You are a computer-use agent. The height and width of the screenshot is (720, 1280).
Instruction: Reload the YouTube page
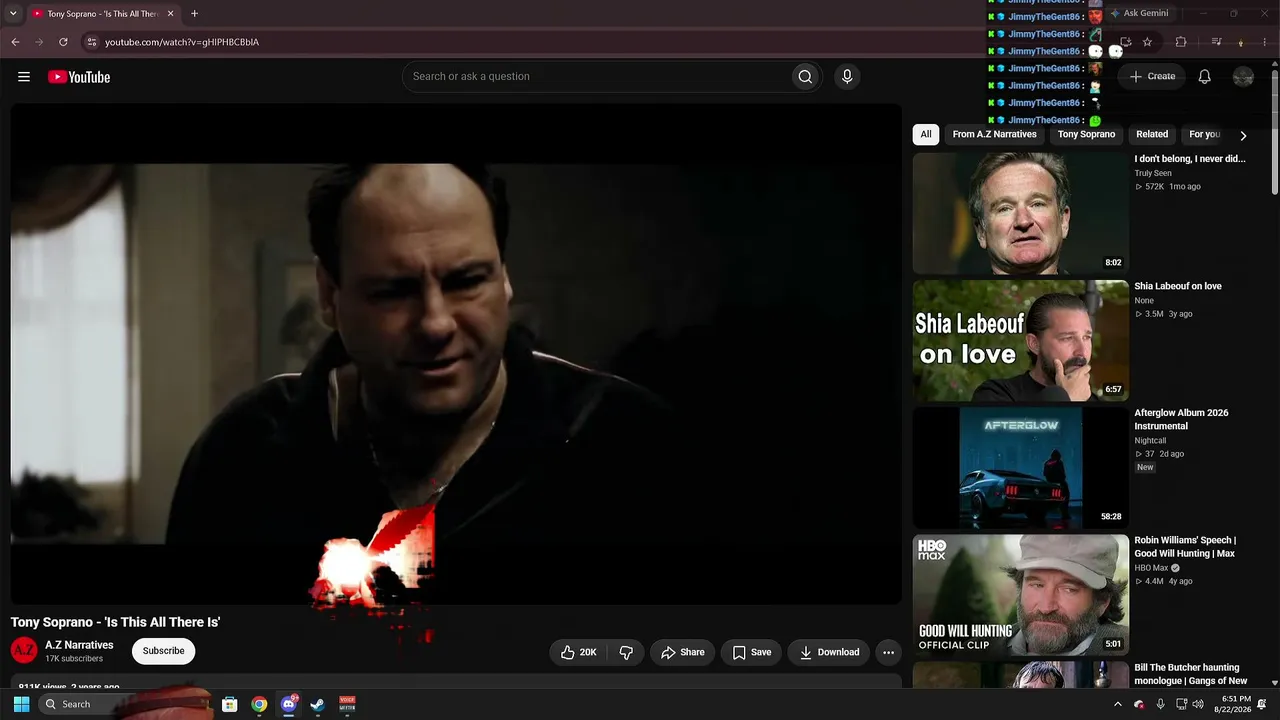tap(63, 42)
